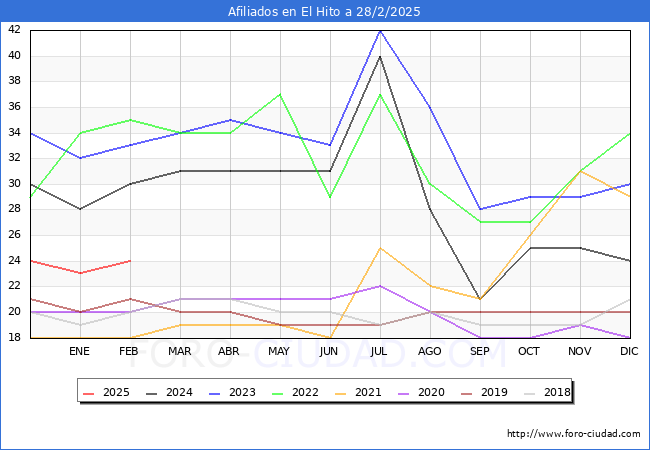Click the purple 2020 line peak at JUL
Image resolution: width=650 pixels, height=450 pixels.
pyautogui.click(x=380, y=286)
